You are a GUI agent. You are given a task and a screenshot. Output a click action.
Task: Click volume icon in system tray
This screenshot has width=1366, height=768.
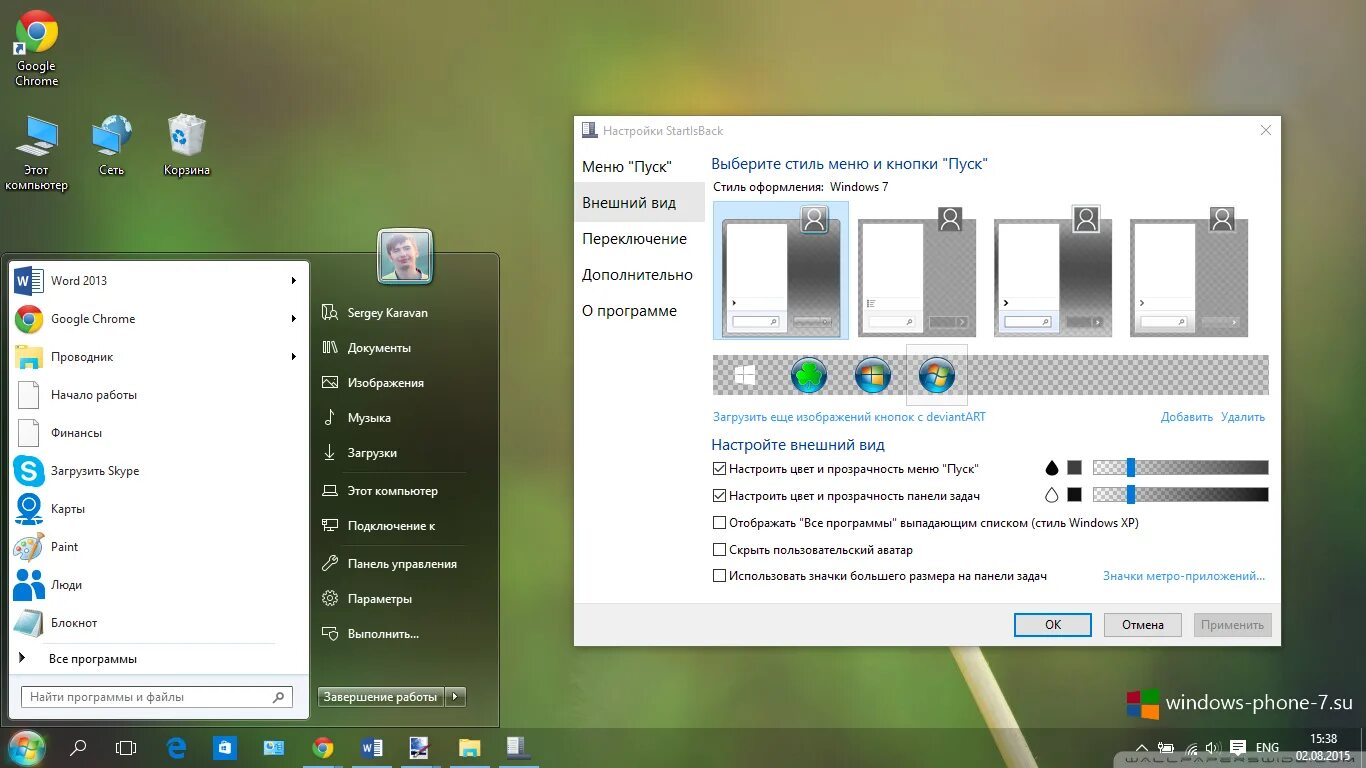pyautogui.click(x=1212, y=747)
